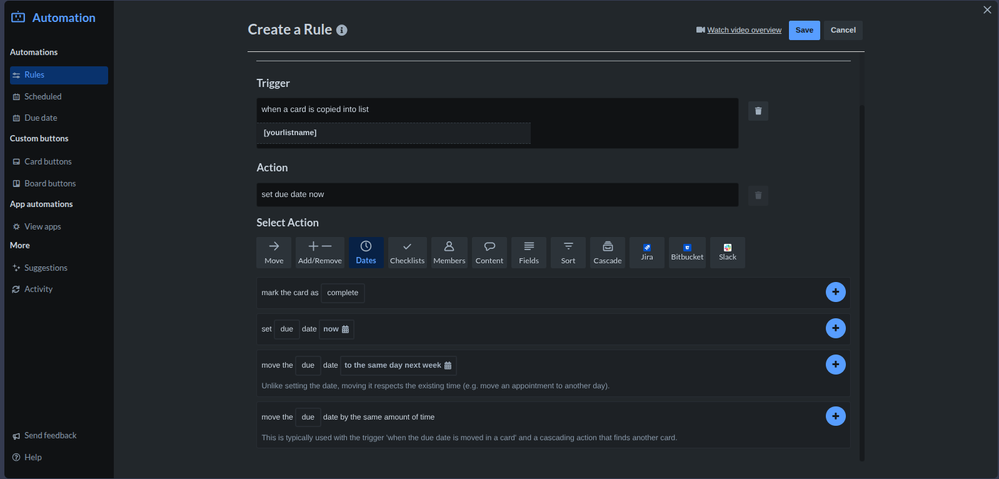The height and width of the screenshot is (479, 999).
Task: Open the Content action category
Action: pos(489,252)
